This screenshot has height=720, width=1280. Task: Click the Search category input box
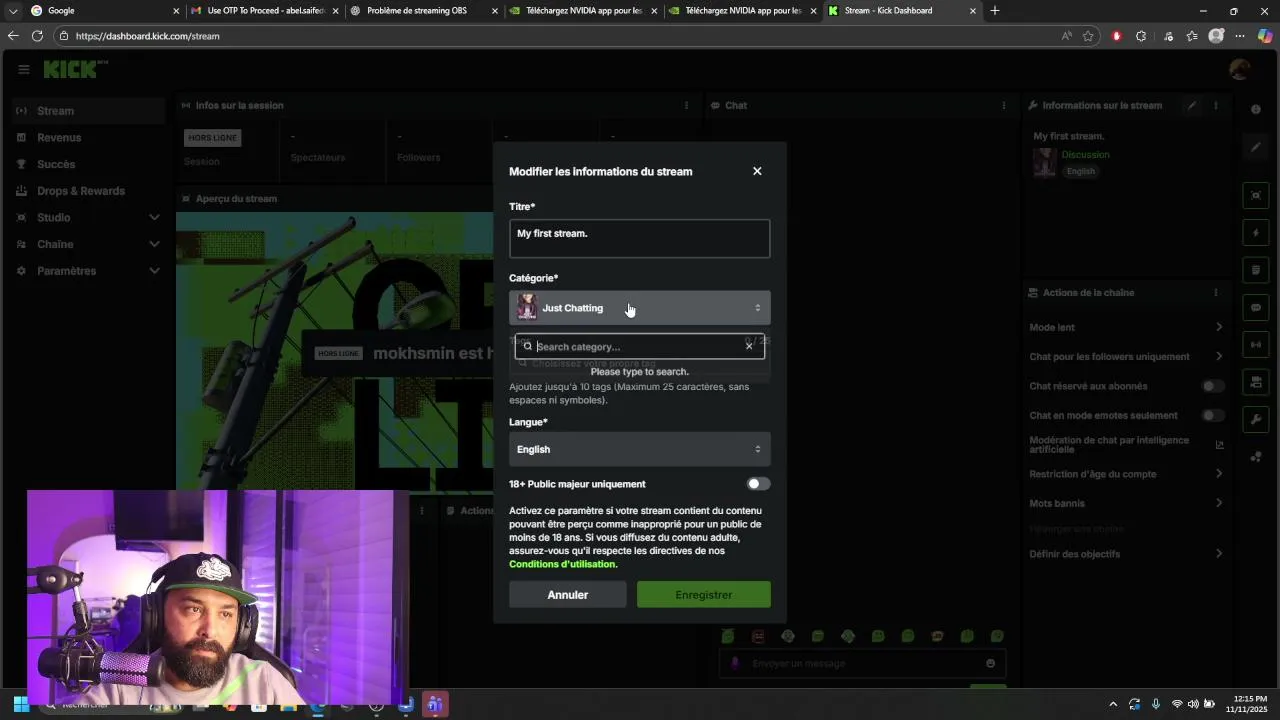click(x=640, y=347)
